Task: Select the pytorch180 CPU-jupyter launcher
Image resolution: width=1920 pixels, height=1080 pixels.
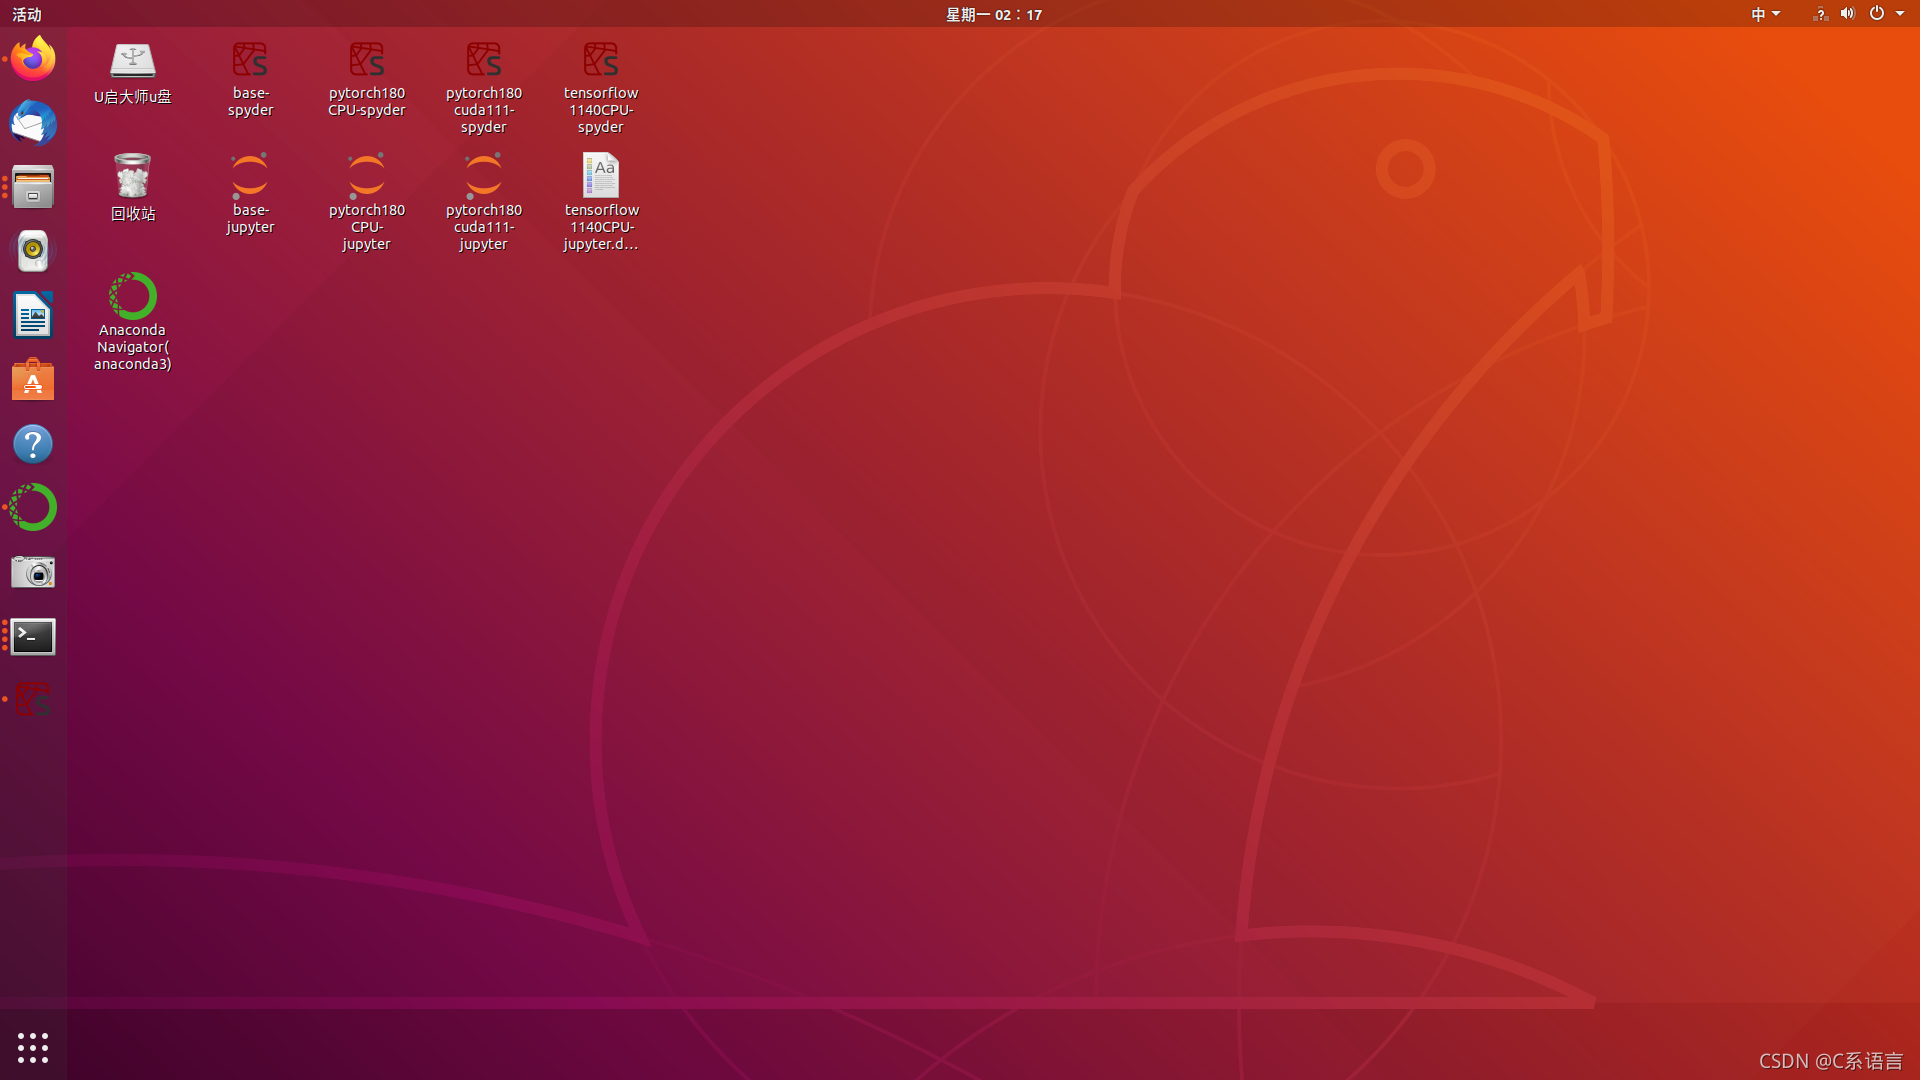Action: click(367, 202)
